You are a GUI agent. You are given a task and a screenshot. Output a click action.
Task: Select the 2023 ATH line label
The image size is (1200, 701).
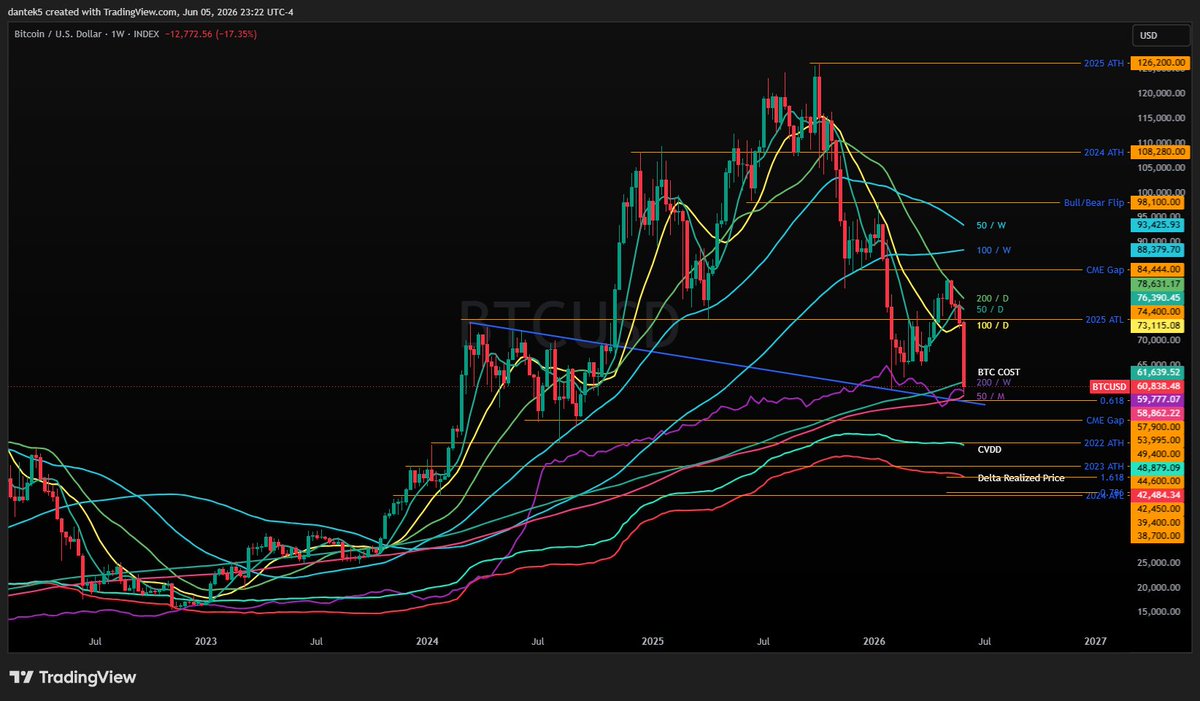point(1105,467)
